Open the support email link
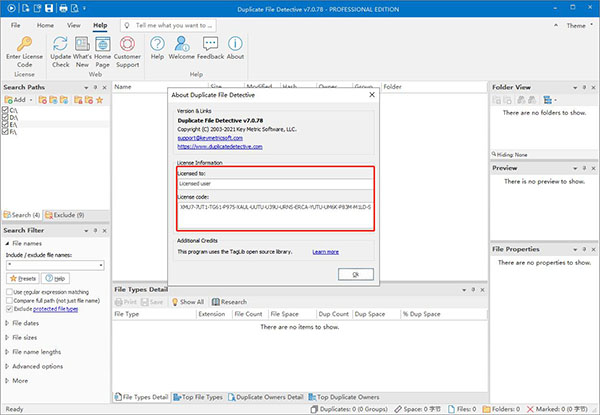This screenshot has height=415, width=600. point(210,138)
